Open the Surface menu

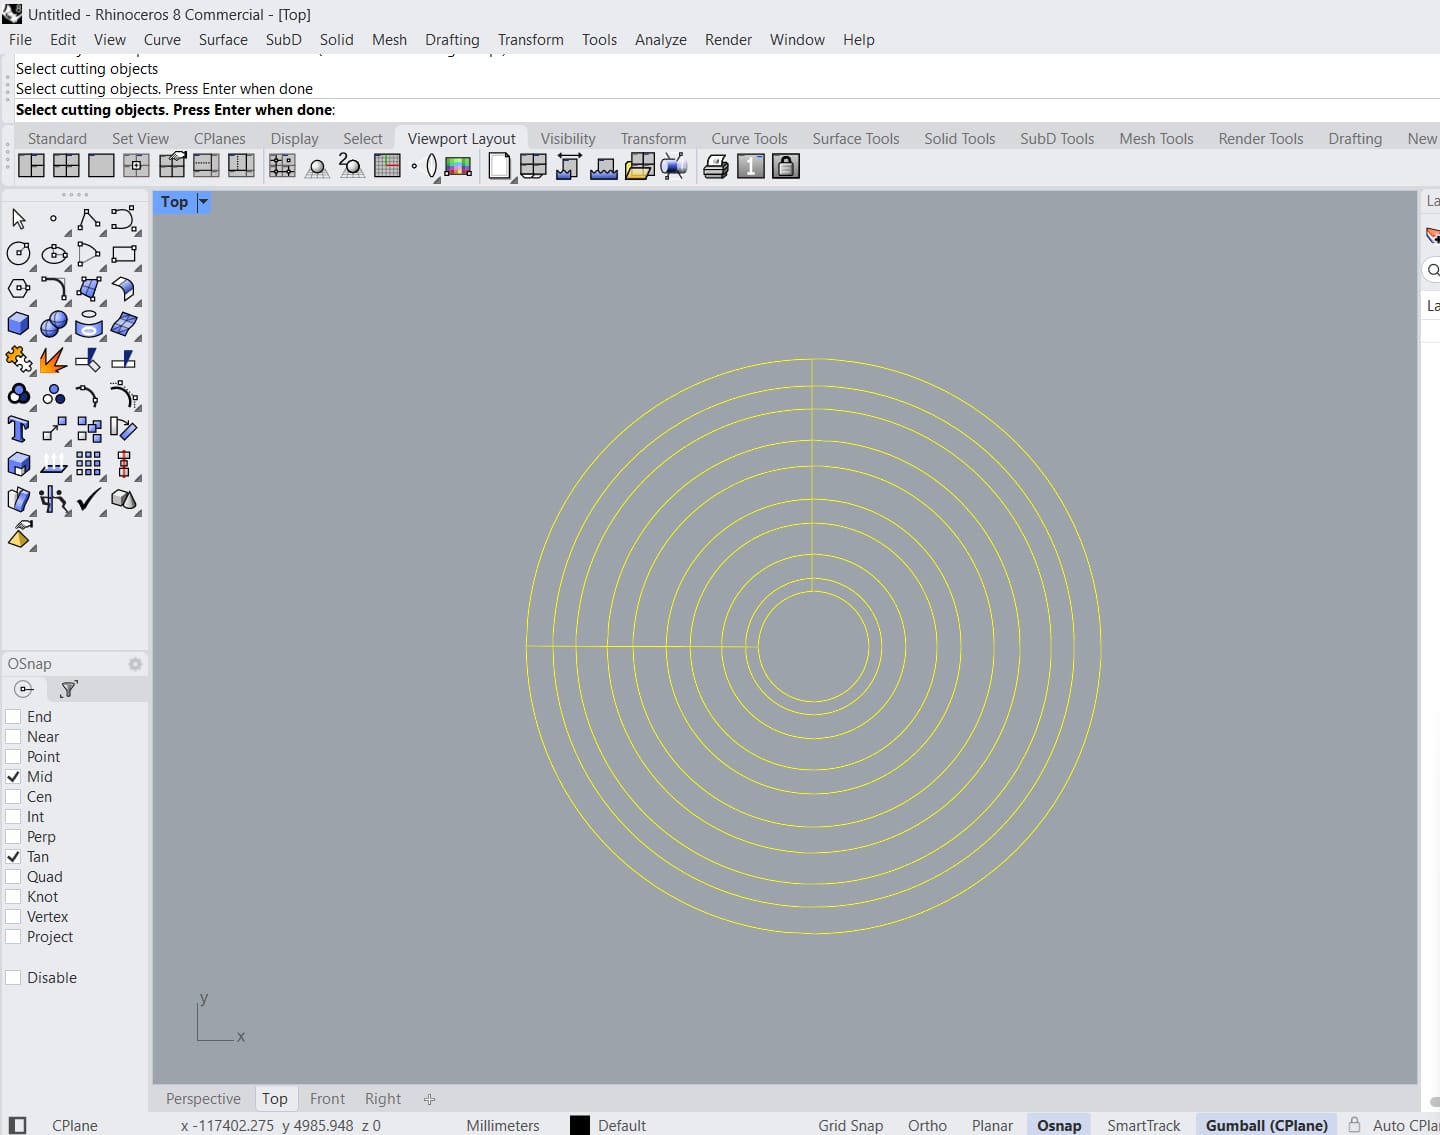coord(222,40)
